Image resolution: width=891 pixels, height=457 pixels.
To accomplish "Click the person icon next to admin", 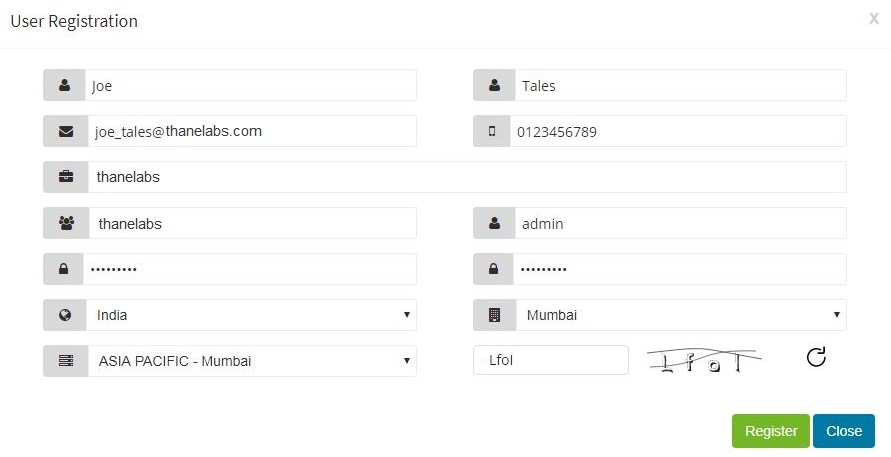I will click(494, 223).
